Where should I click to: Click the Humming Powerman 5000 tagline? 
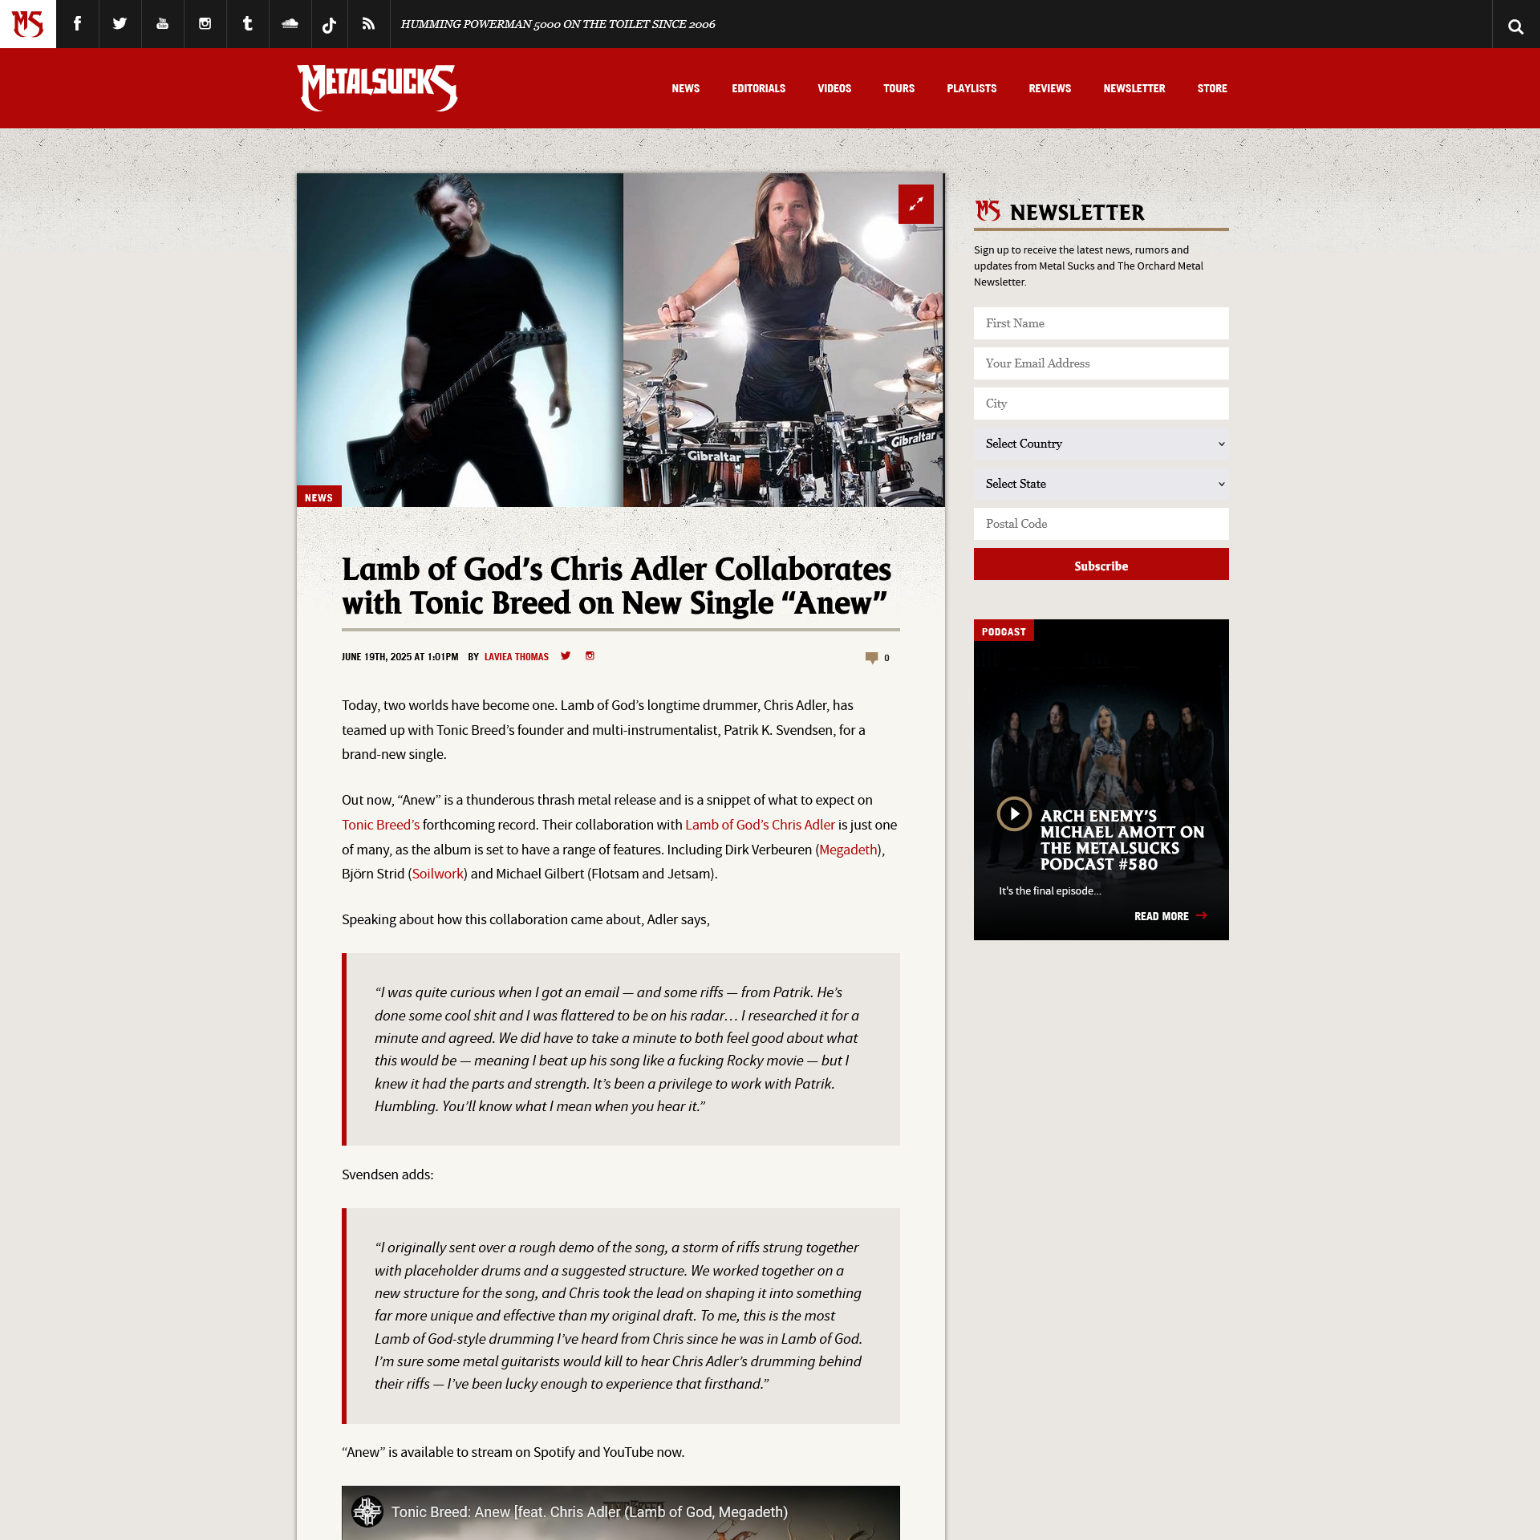(558, 24)
